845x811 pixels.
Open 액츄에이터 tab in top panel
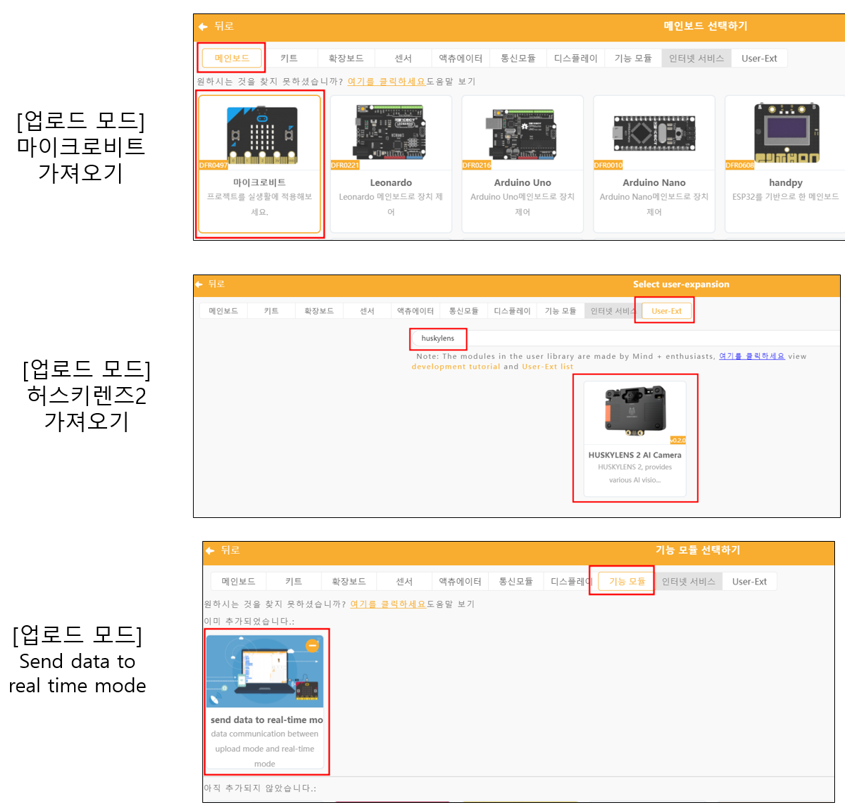460,58
